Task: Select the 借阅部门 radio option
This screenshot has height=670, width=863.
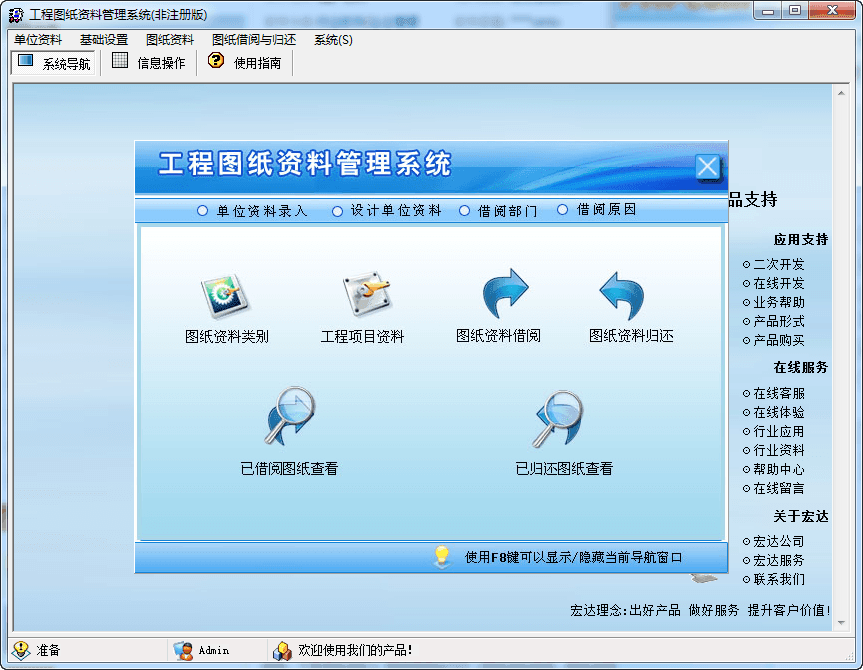Action: [464, 211]
